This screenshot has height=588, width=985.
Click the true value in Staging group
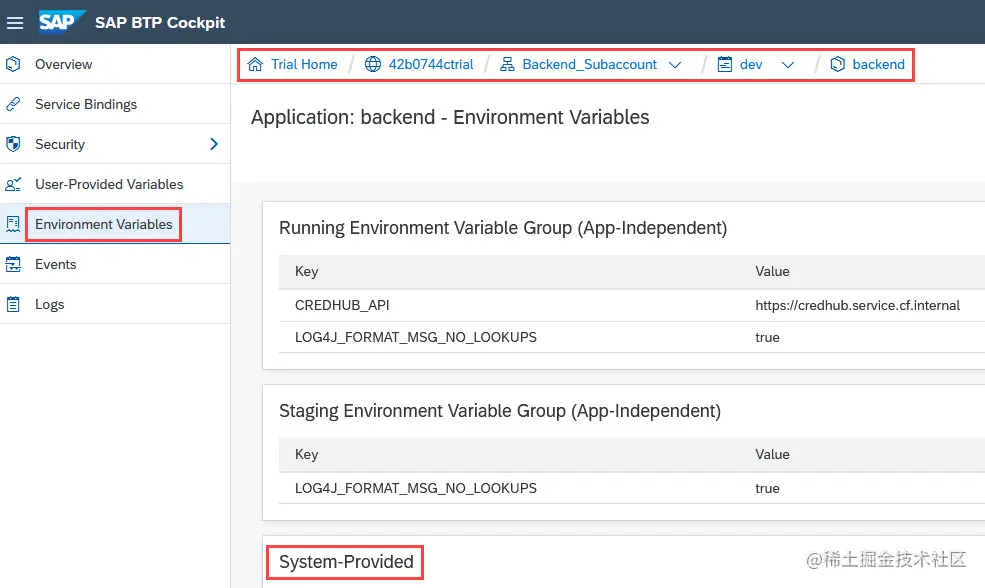pos(767,488)
